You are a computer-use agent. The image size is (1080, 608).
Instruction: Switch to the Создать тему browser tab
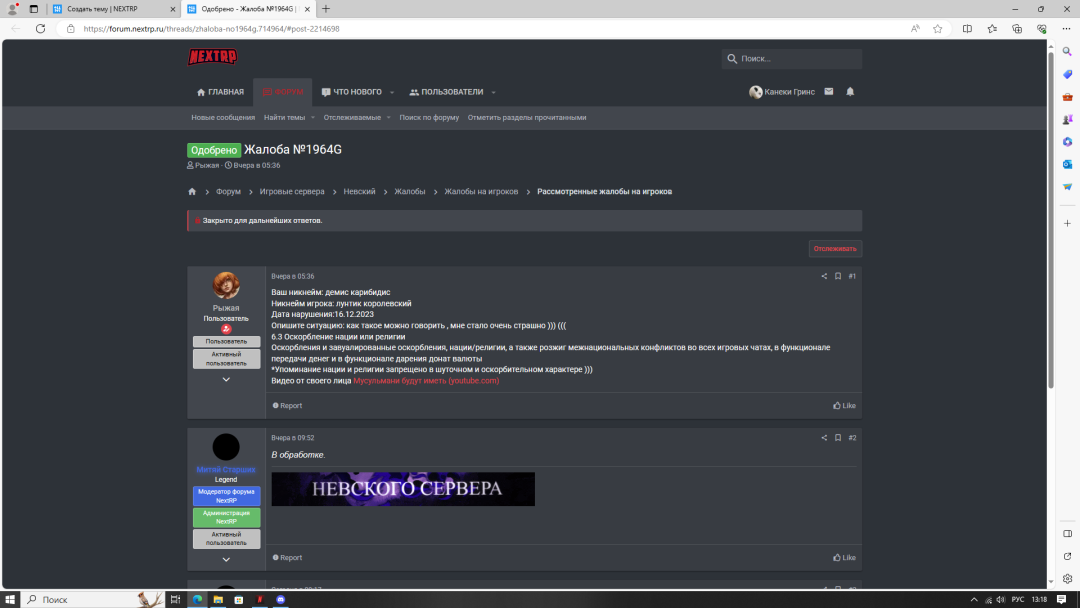(108, 9)
